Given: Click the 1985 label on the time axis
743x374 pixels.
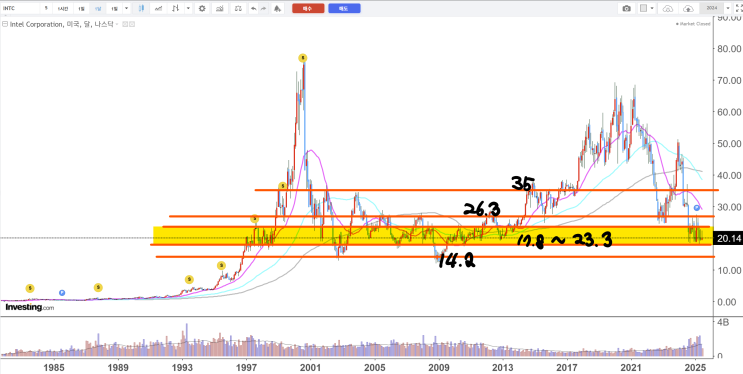Looking at the screenshot, I should tap(54, 367).
